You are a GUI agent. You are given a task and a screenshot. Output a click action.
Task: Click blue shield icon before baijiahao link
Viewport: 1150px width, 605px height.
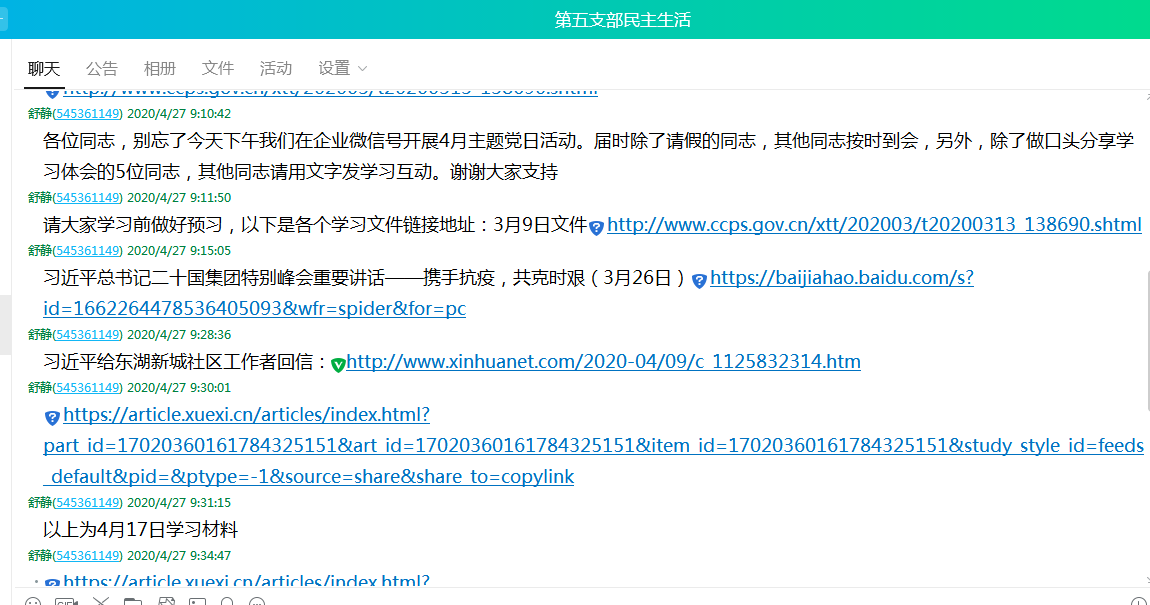(700, 281)
